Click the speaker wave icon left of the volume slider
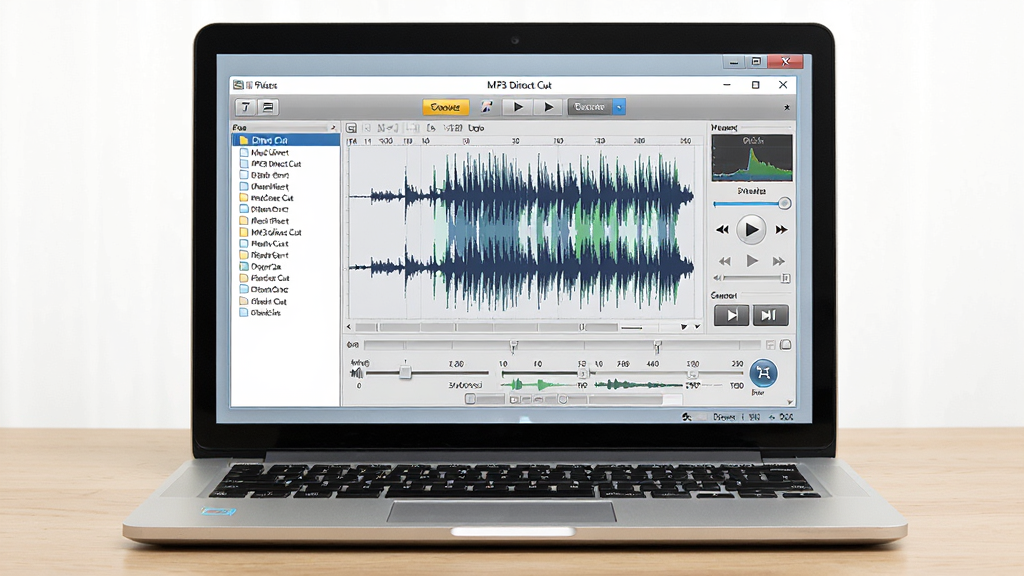Image resolution: width=1024 pixels, height=576 pixels. (357, 373)
